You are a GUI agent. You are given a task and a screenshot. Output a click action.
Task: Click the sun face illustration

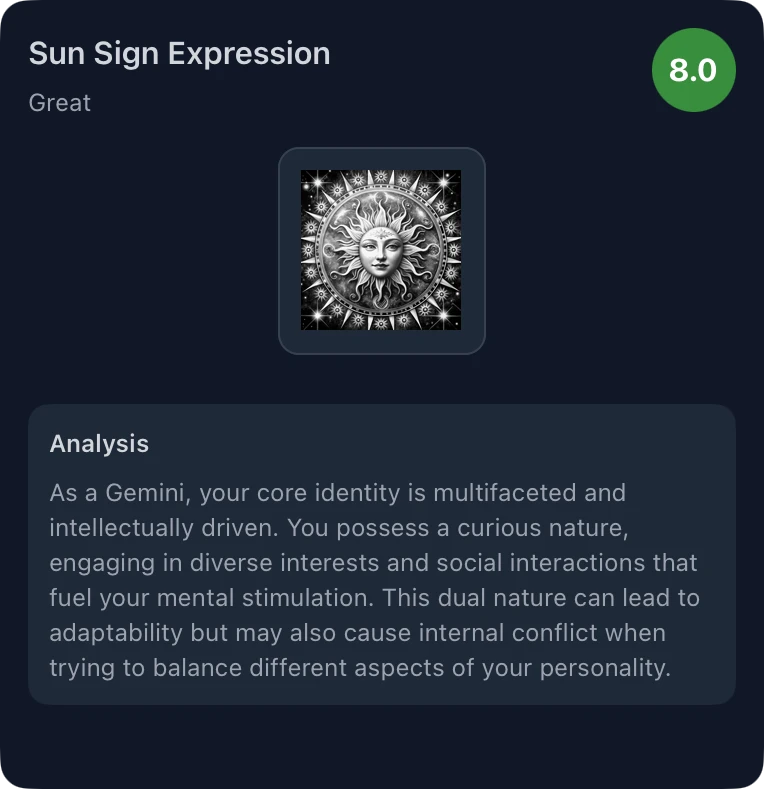click(x=381, y=250)
